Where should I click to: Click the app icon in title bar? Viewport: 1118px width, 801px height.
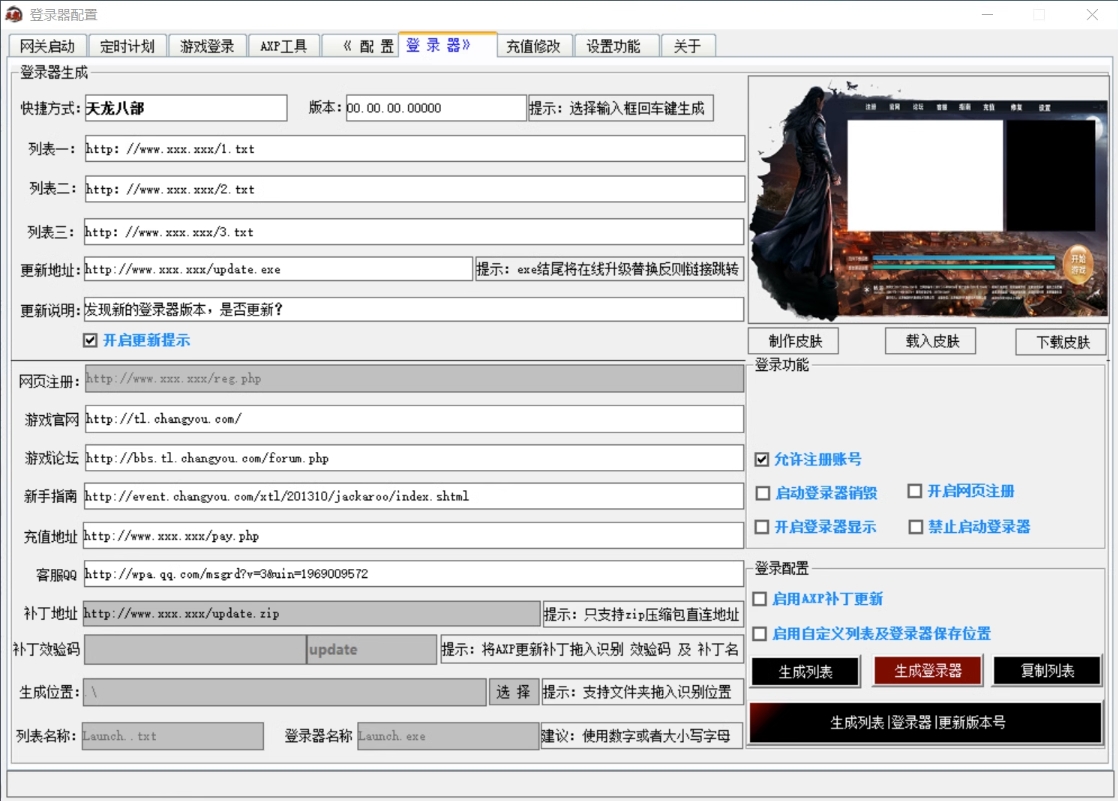[14, 15]
